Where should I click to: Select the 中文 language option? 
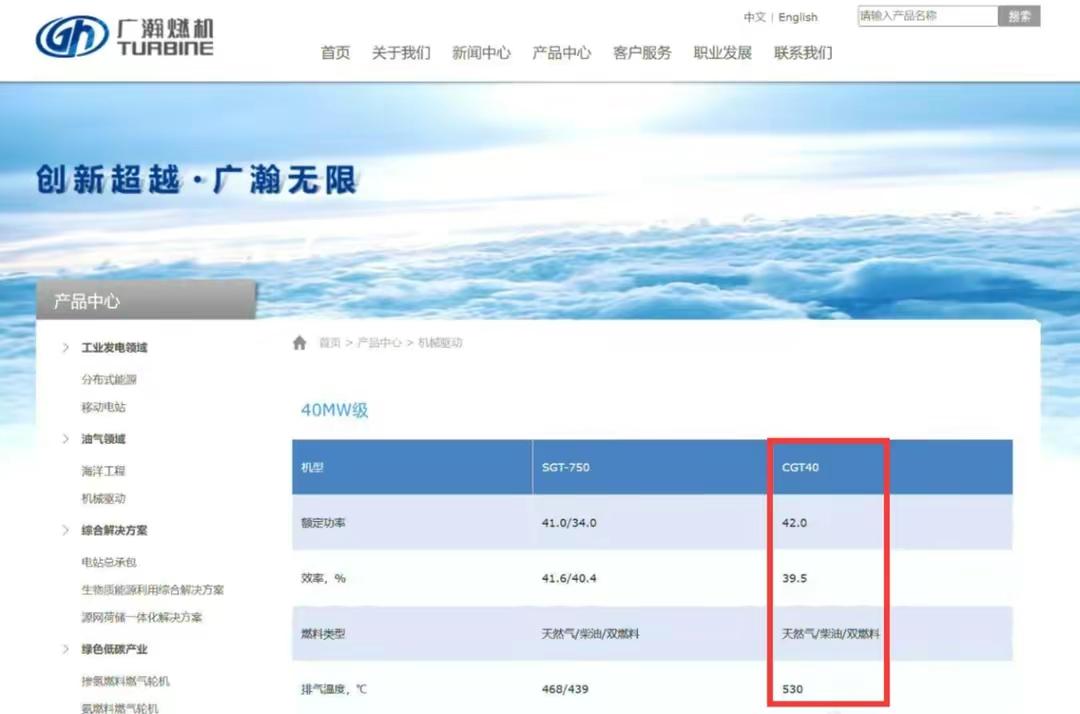753,17
